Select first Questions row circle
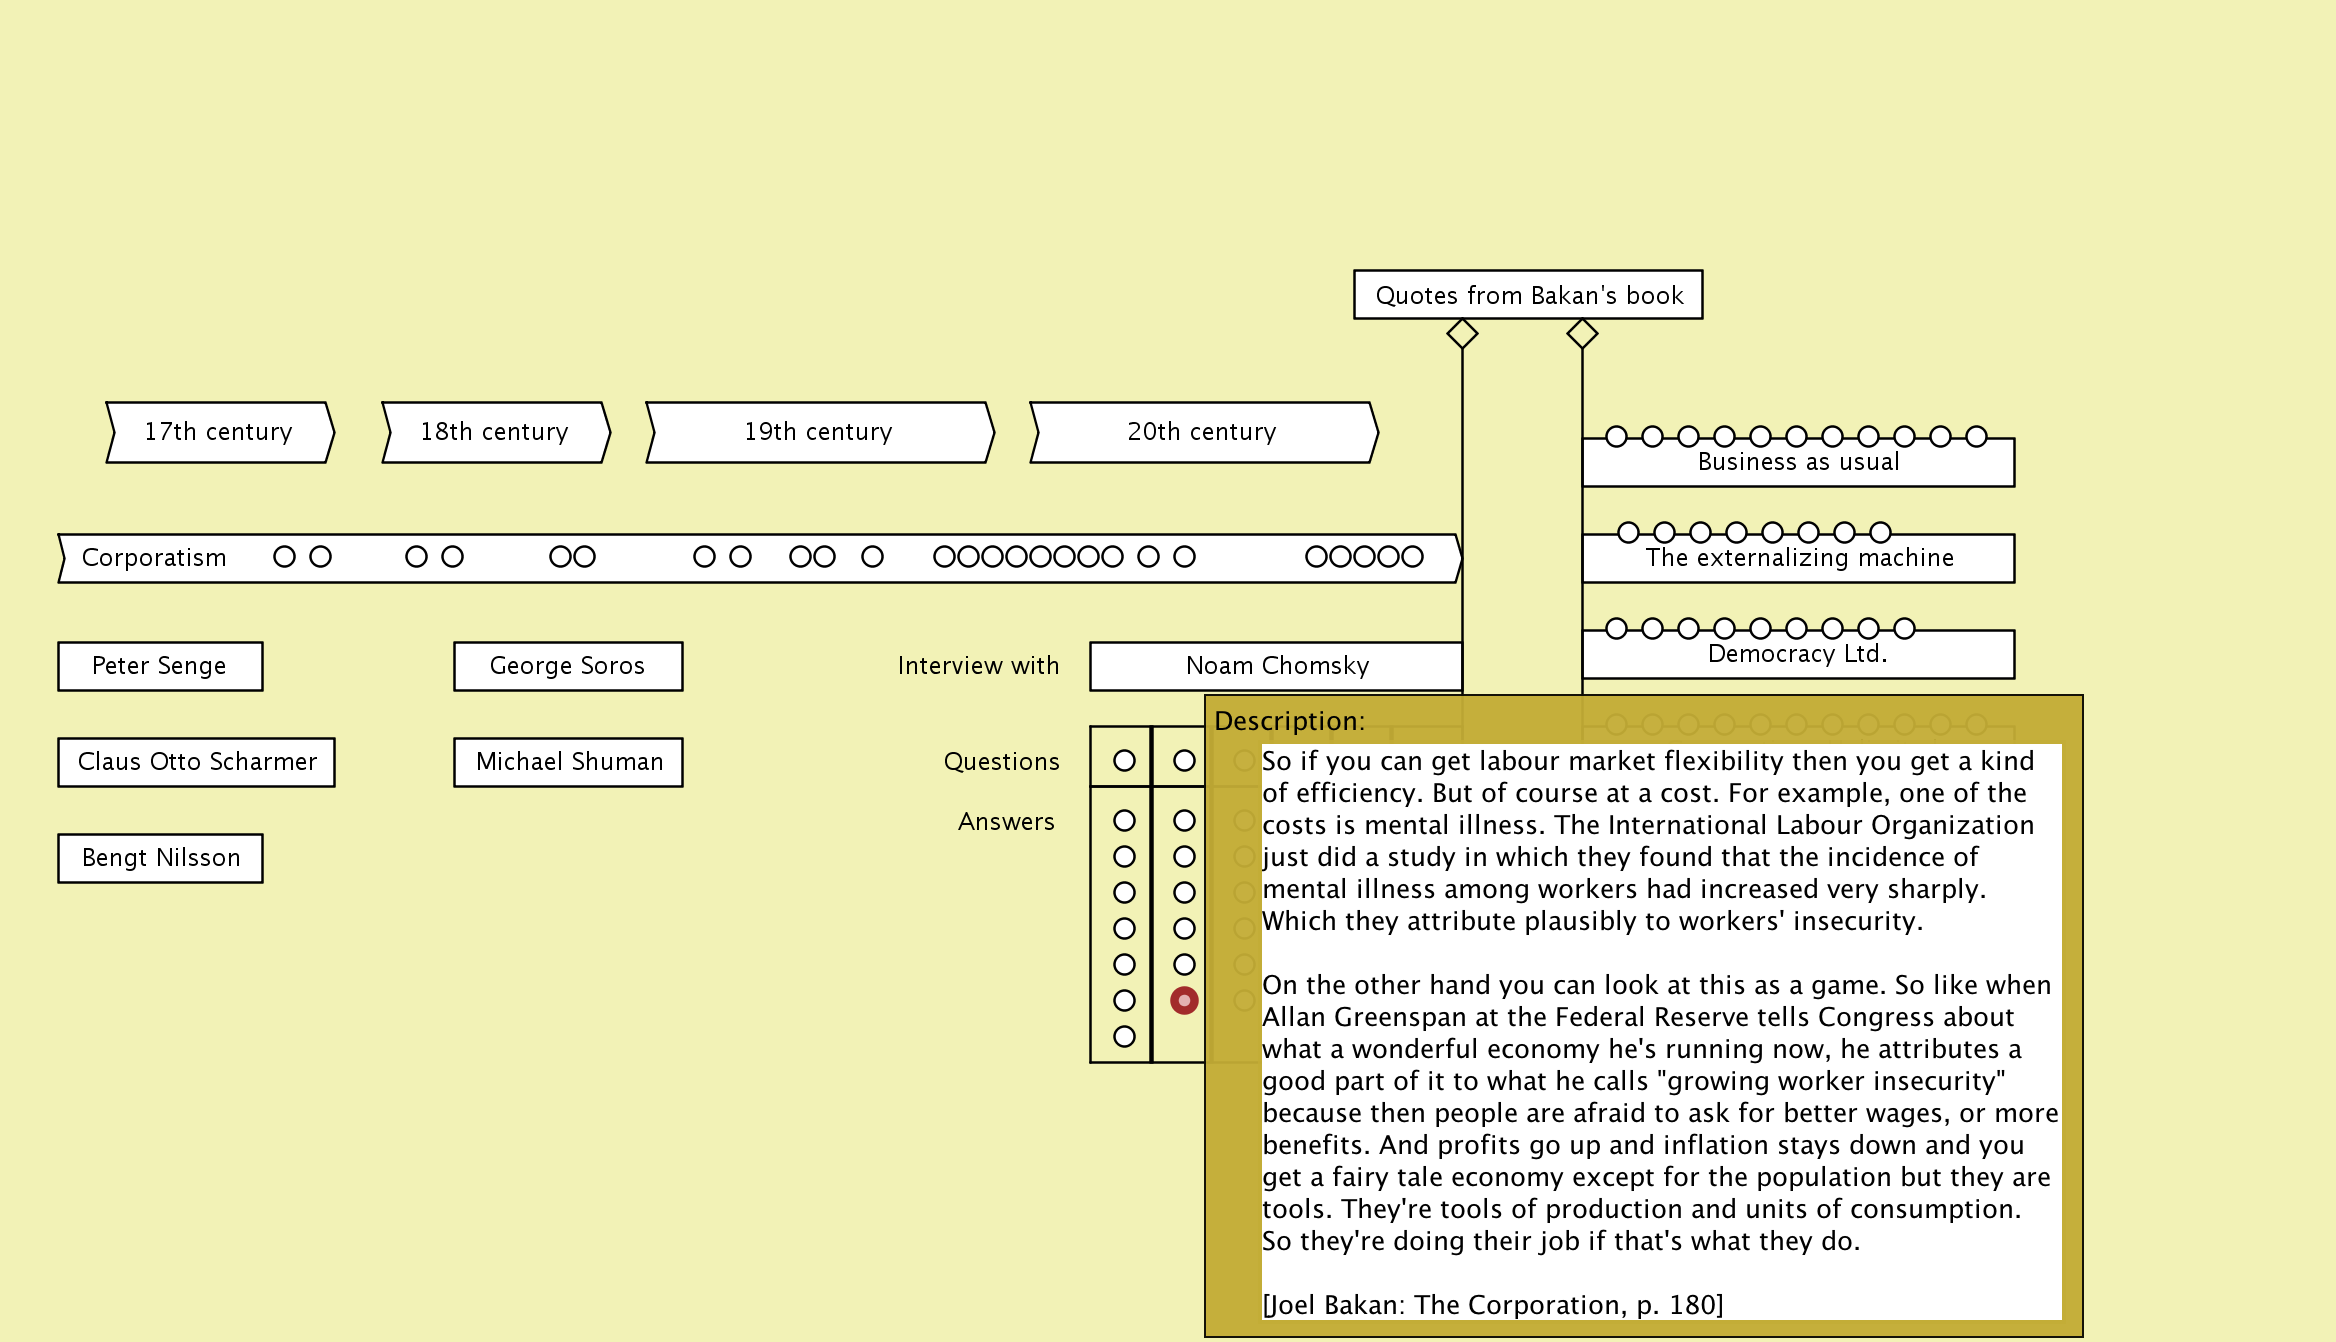 point(1124,760)
